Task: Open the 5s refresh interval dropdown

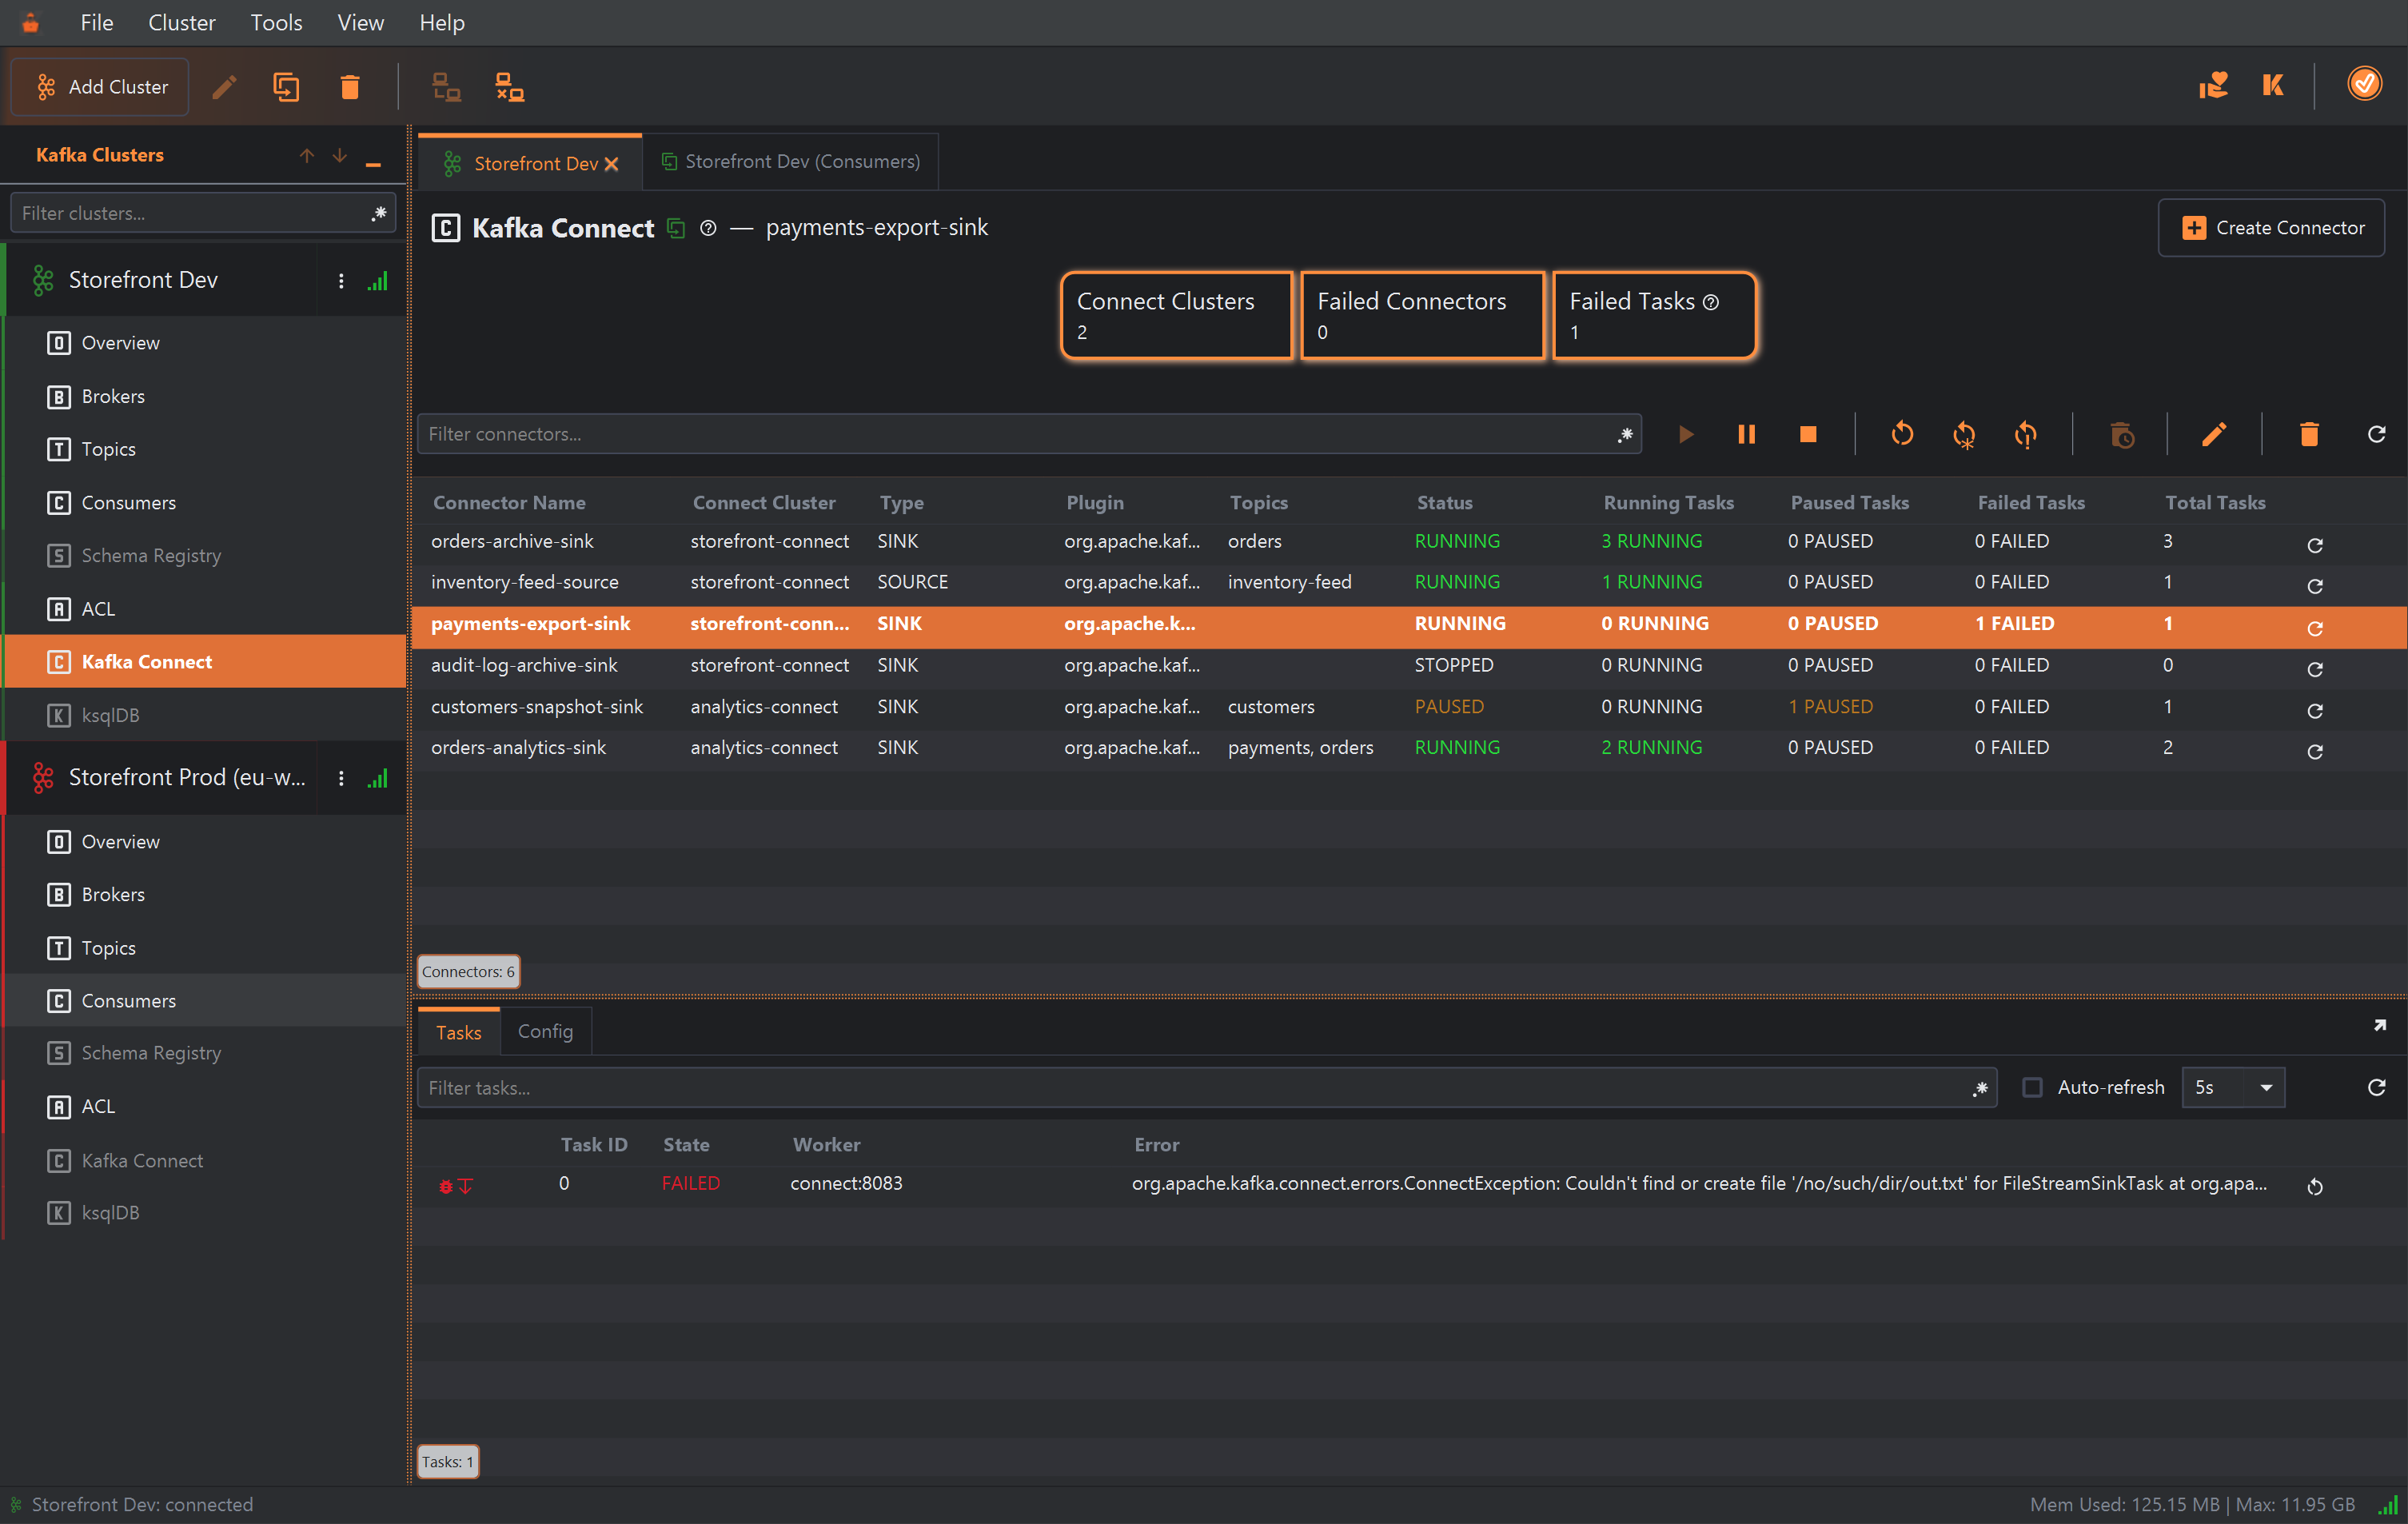Action: pos(2233,1087)
